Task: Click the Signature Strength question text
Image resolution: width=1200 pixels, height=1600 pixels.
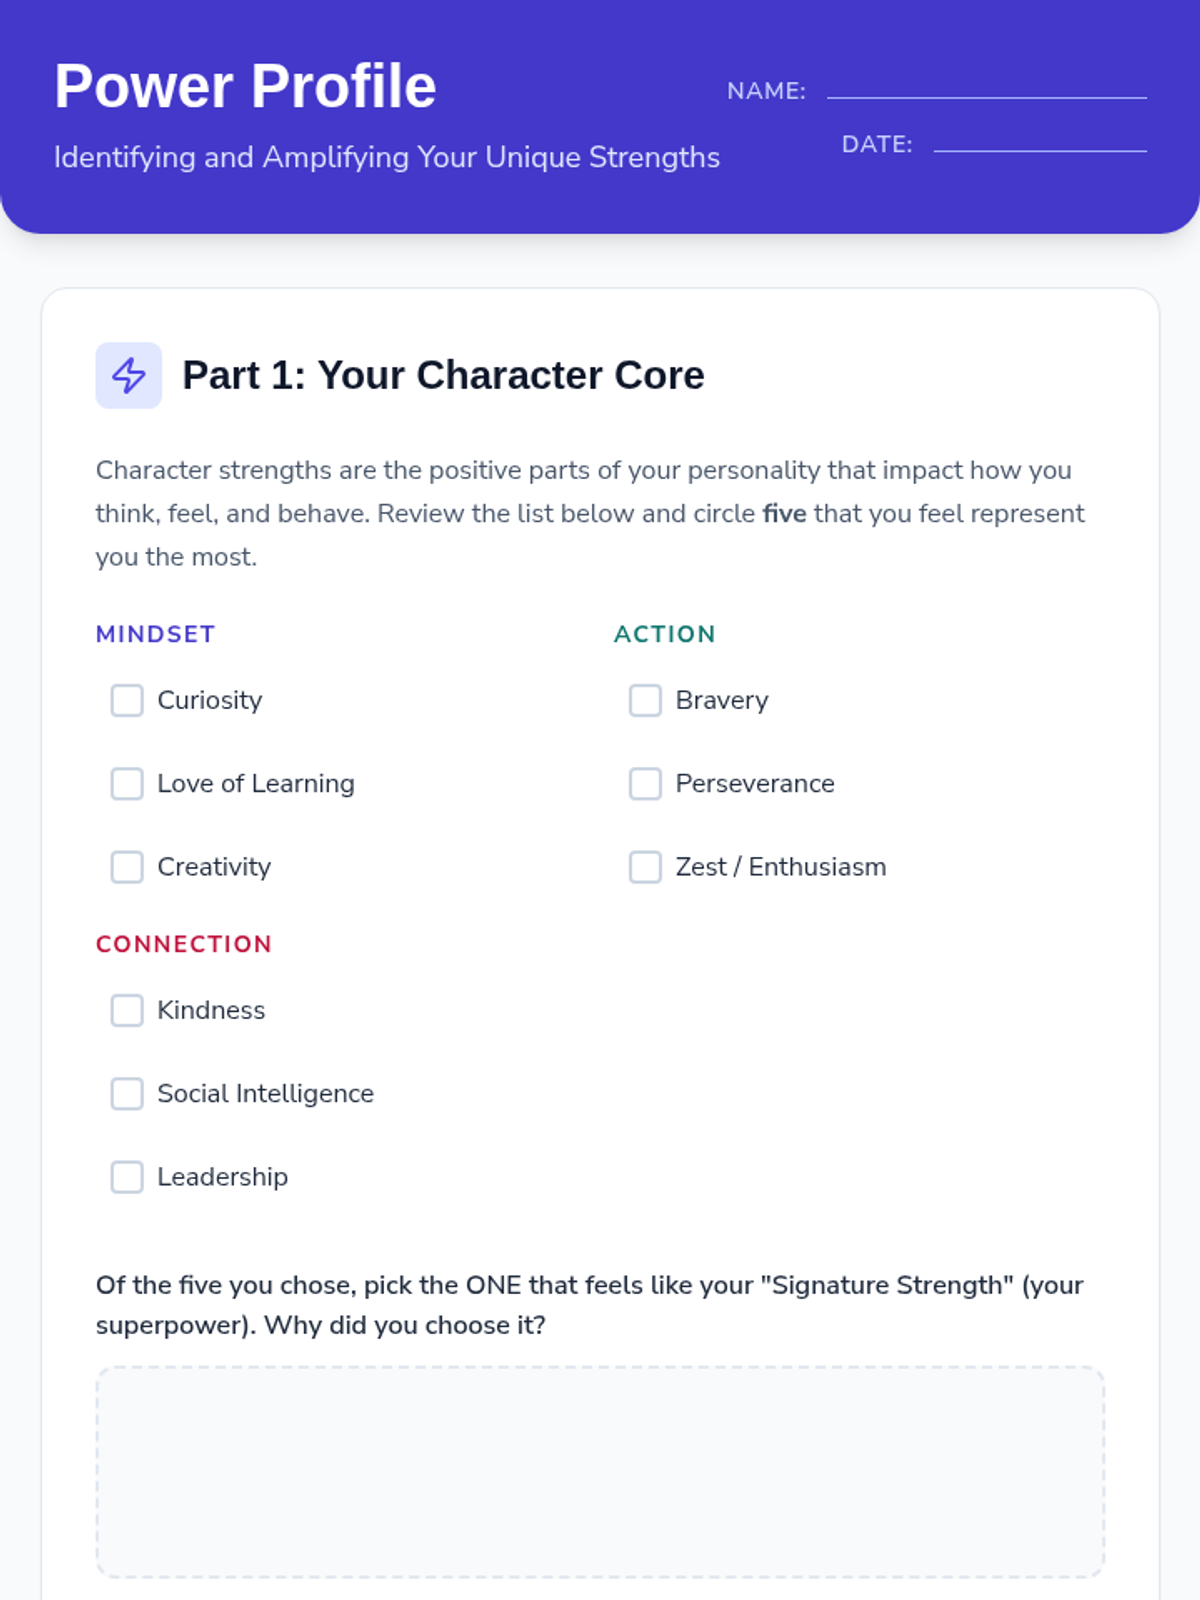Action: pyautogui.click(x=590, y=1305)
